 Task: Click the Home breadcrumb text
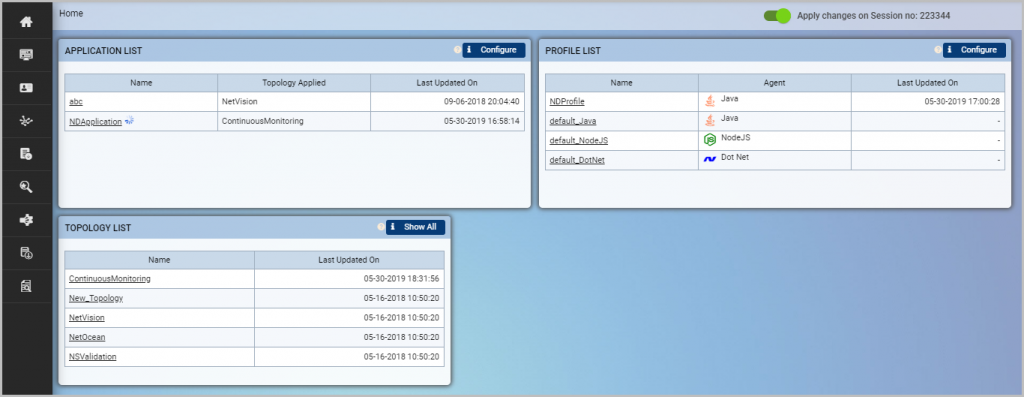click(x=71, y=13)
